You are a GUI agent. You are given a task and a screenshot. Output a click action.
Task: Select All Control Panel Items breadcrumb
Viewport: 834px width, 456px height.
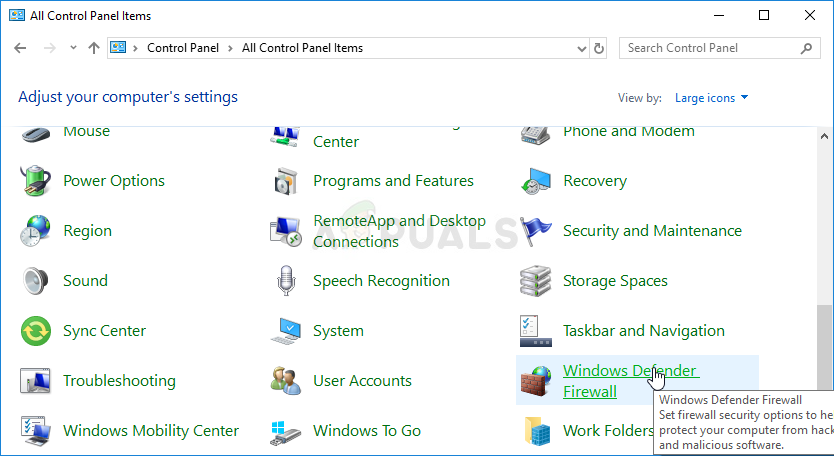tap(302, 48)
